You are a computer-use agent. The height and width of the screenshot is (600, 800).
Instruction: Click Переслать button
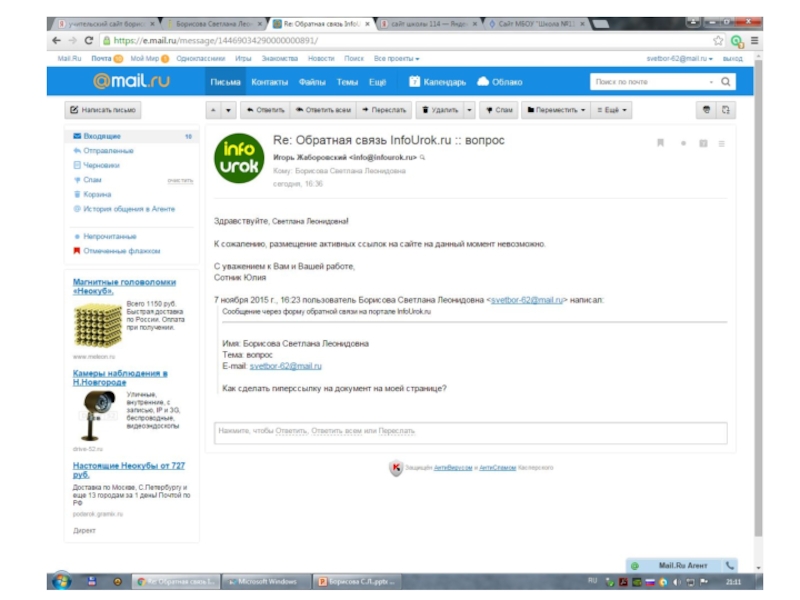384,110
